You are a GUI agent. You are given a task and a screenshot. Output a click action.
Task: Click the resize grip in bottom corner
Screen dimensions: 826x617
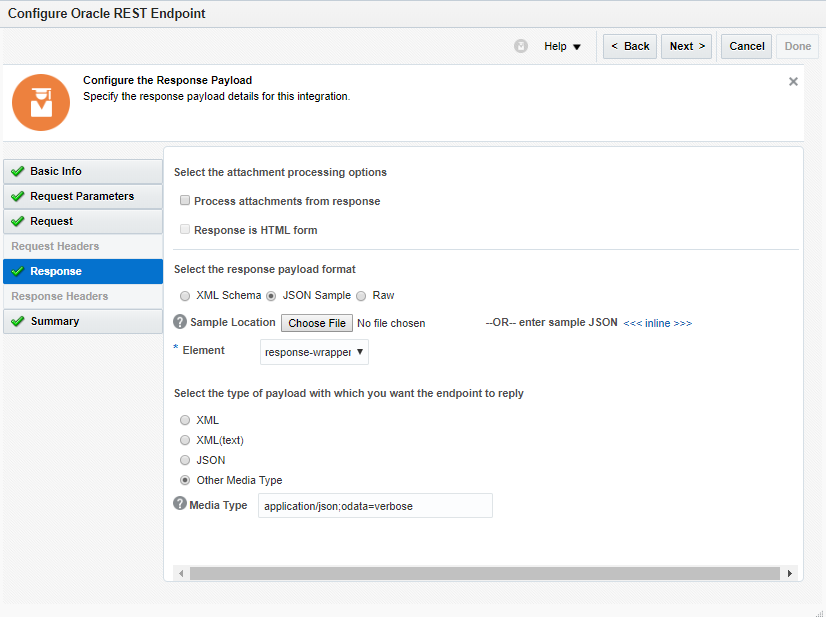pos(818,610)
